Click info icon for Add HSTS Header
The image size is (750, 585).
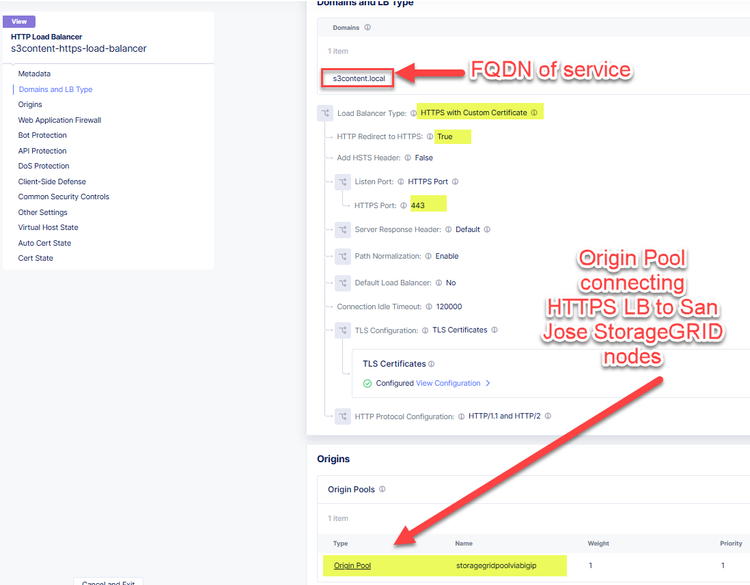point(408,158)
